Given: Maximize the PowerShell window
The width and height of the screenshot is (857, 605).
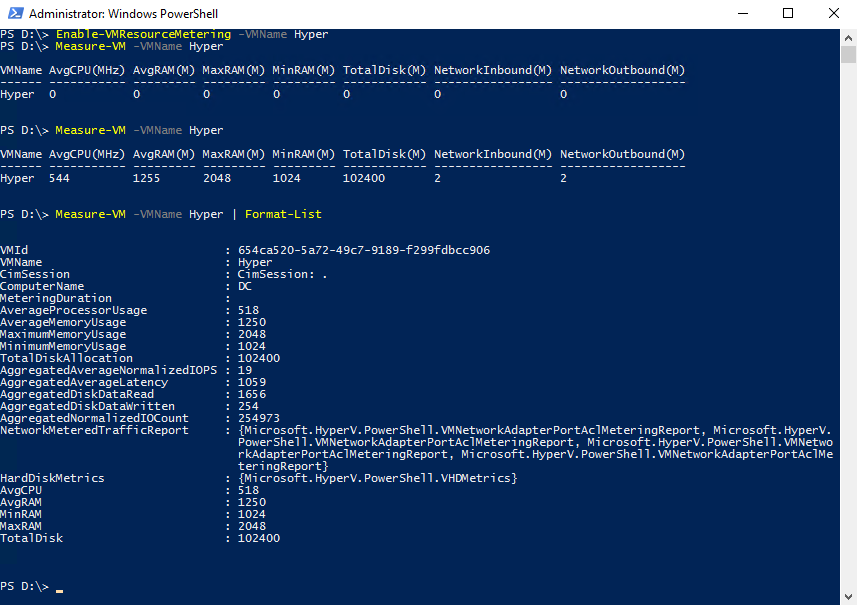Looking at the screenshot, I should coord(788,14).
